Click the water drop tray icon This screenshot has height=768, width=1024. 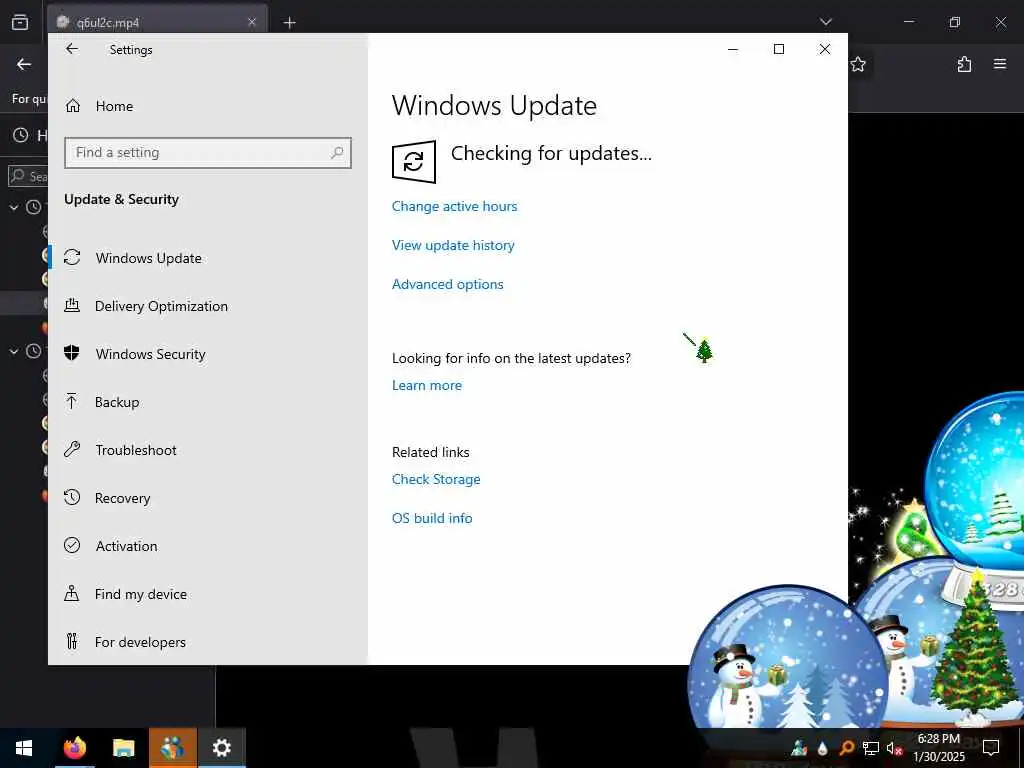(x=822, y=748)
